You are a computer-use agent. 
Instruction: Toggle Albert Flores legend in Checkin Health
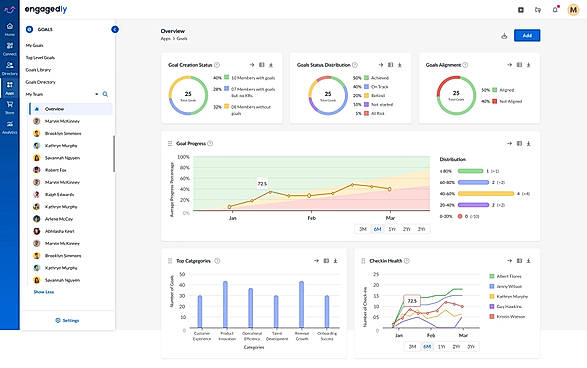[492, 276]
